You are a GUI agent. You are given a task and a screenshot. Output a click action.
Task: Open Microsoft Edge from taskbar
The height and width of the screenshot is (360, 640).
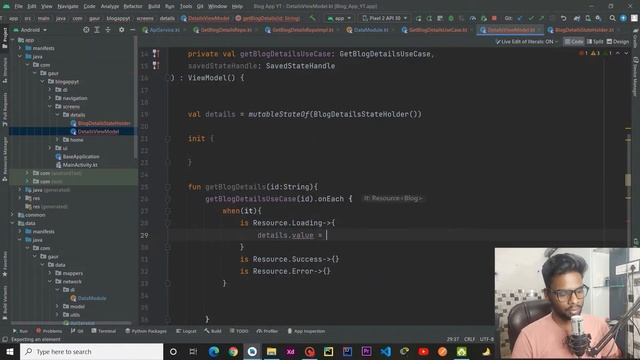click(x=213, y=351)
